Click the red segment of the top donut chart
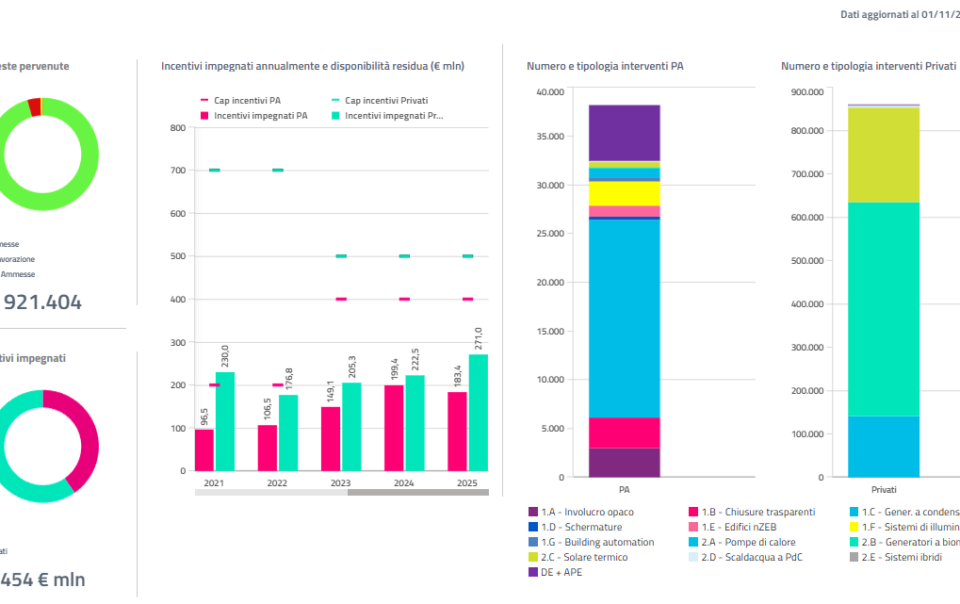 pyautogui.click(x=35, y=107)
